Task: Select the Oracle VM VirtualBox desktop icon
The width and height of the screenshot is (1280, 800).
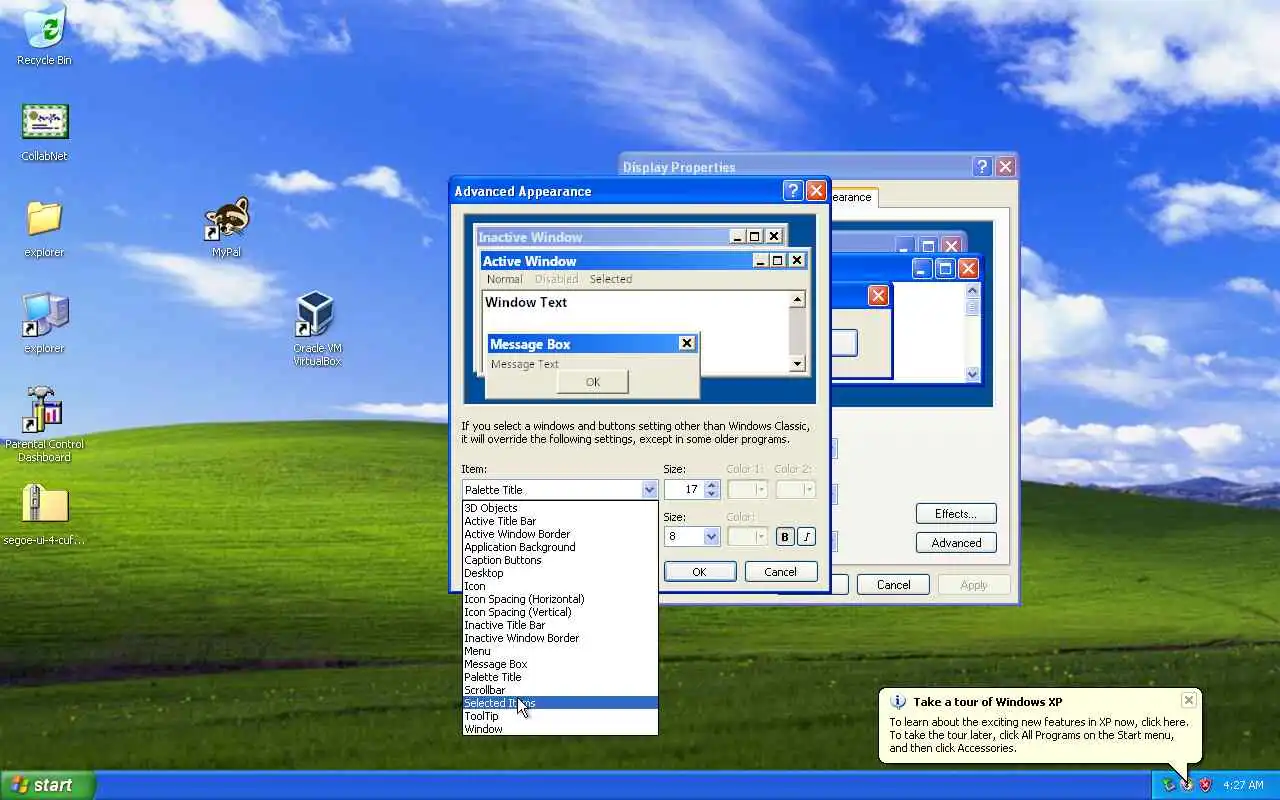Action: click(x=317, y=329)
